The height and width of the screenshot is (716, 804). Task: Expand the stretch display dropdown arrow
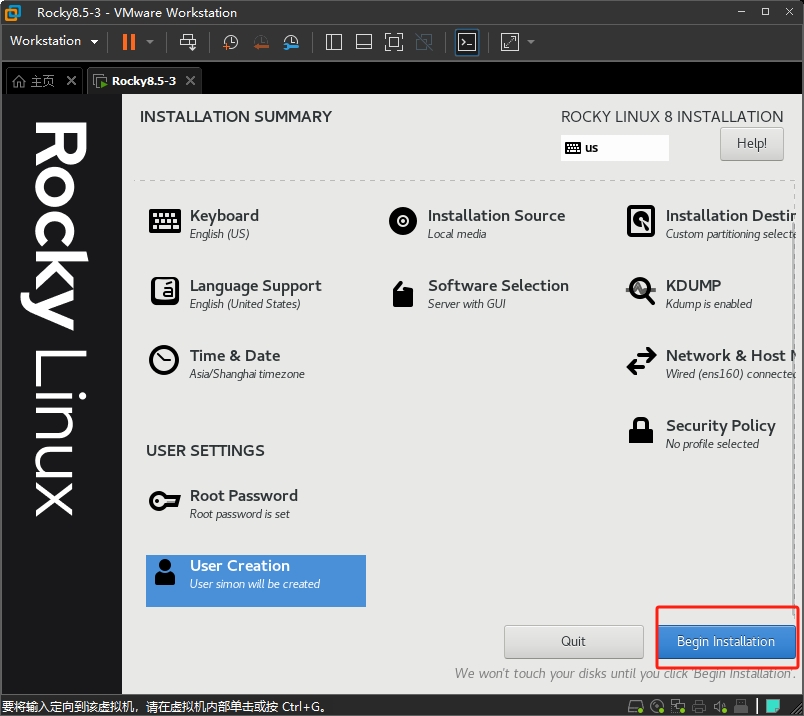(x=531, y=42)
